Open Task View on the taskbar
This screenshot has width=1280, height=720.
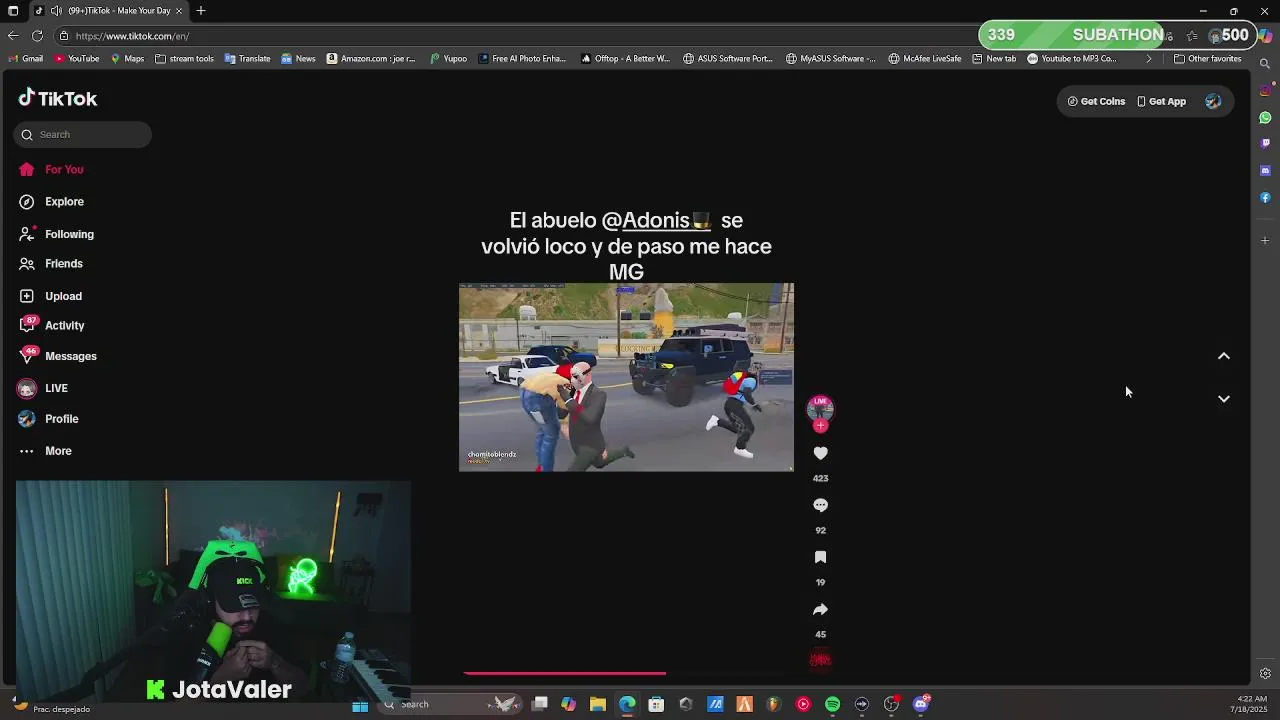click(539, 705)
